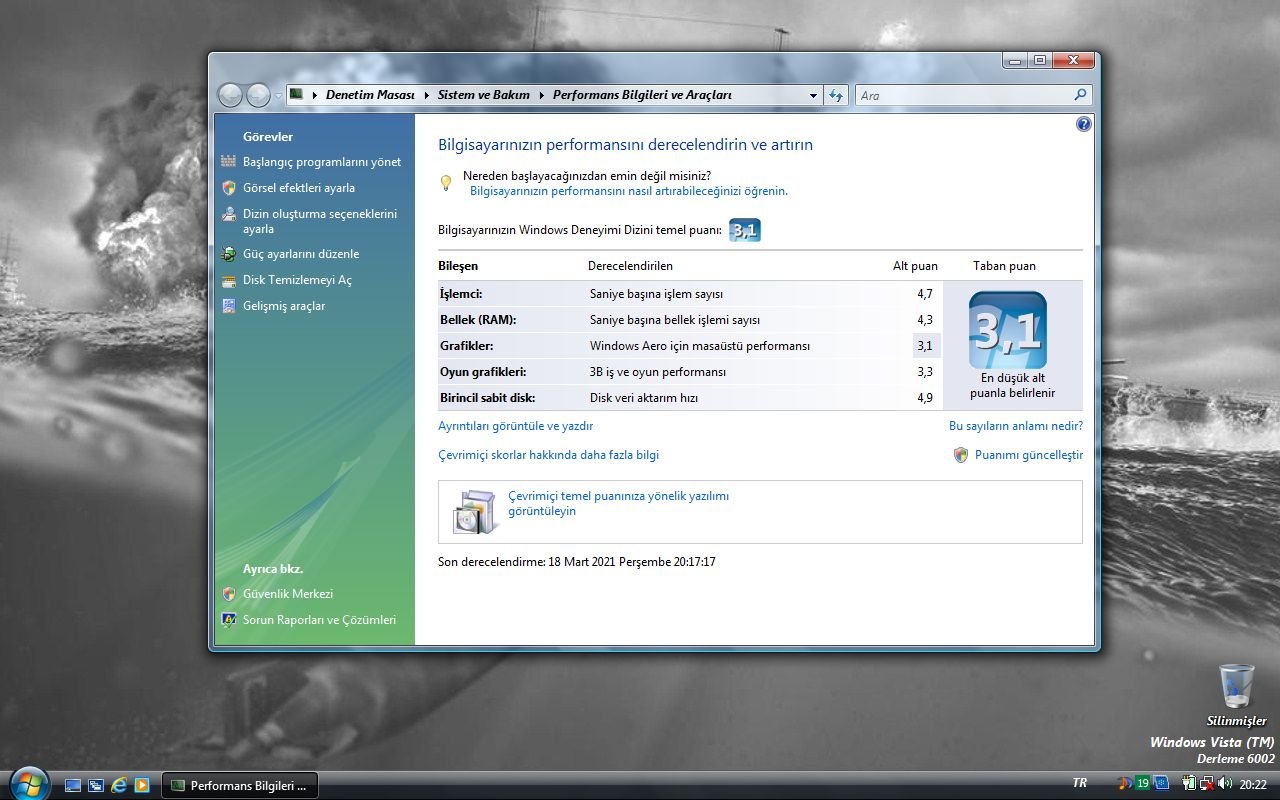
Task: Expand the arrow after Sistem ve Bakım
Action: click(540, 95)
